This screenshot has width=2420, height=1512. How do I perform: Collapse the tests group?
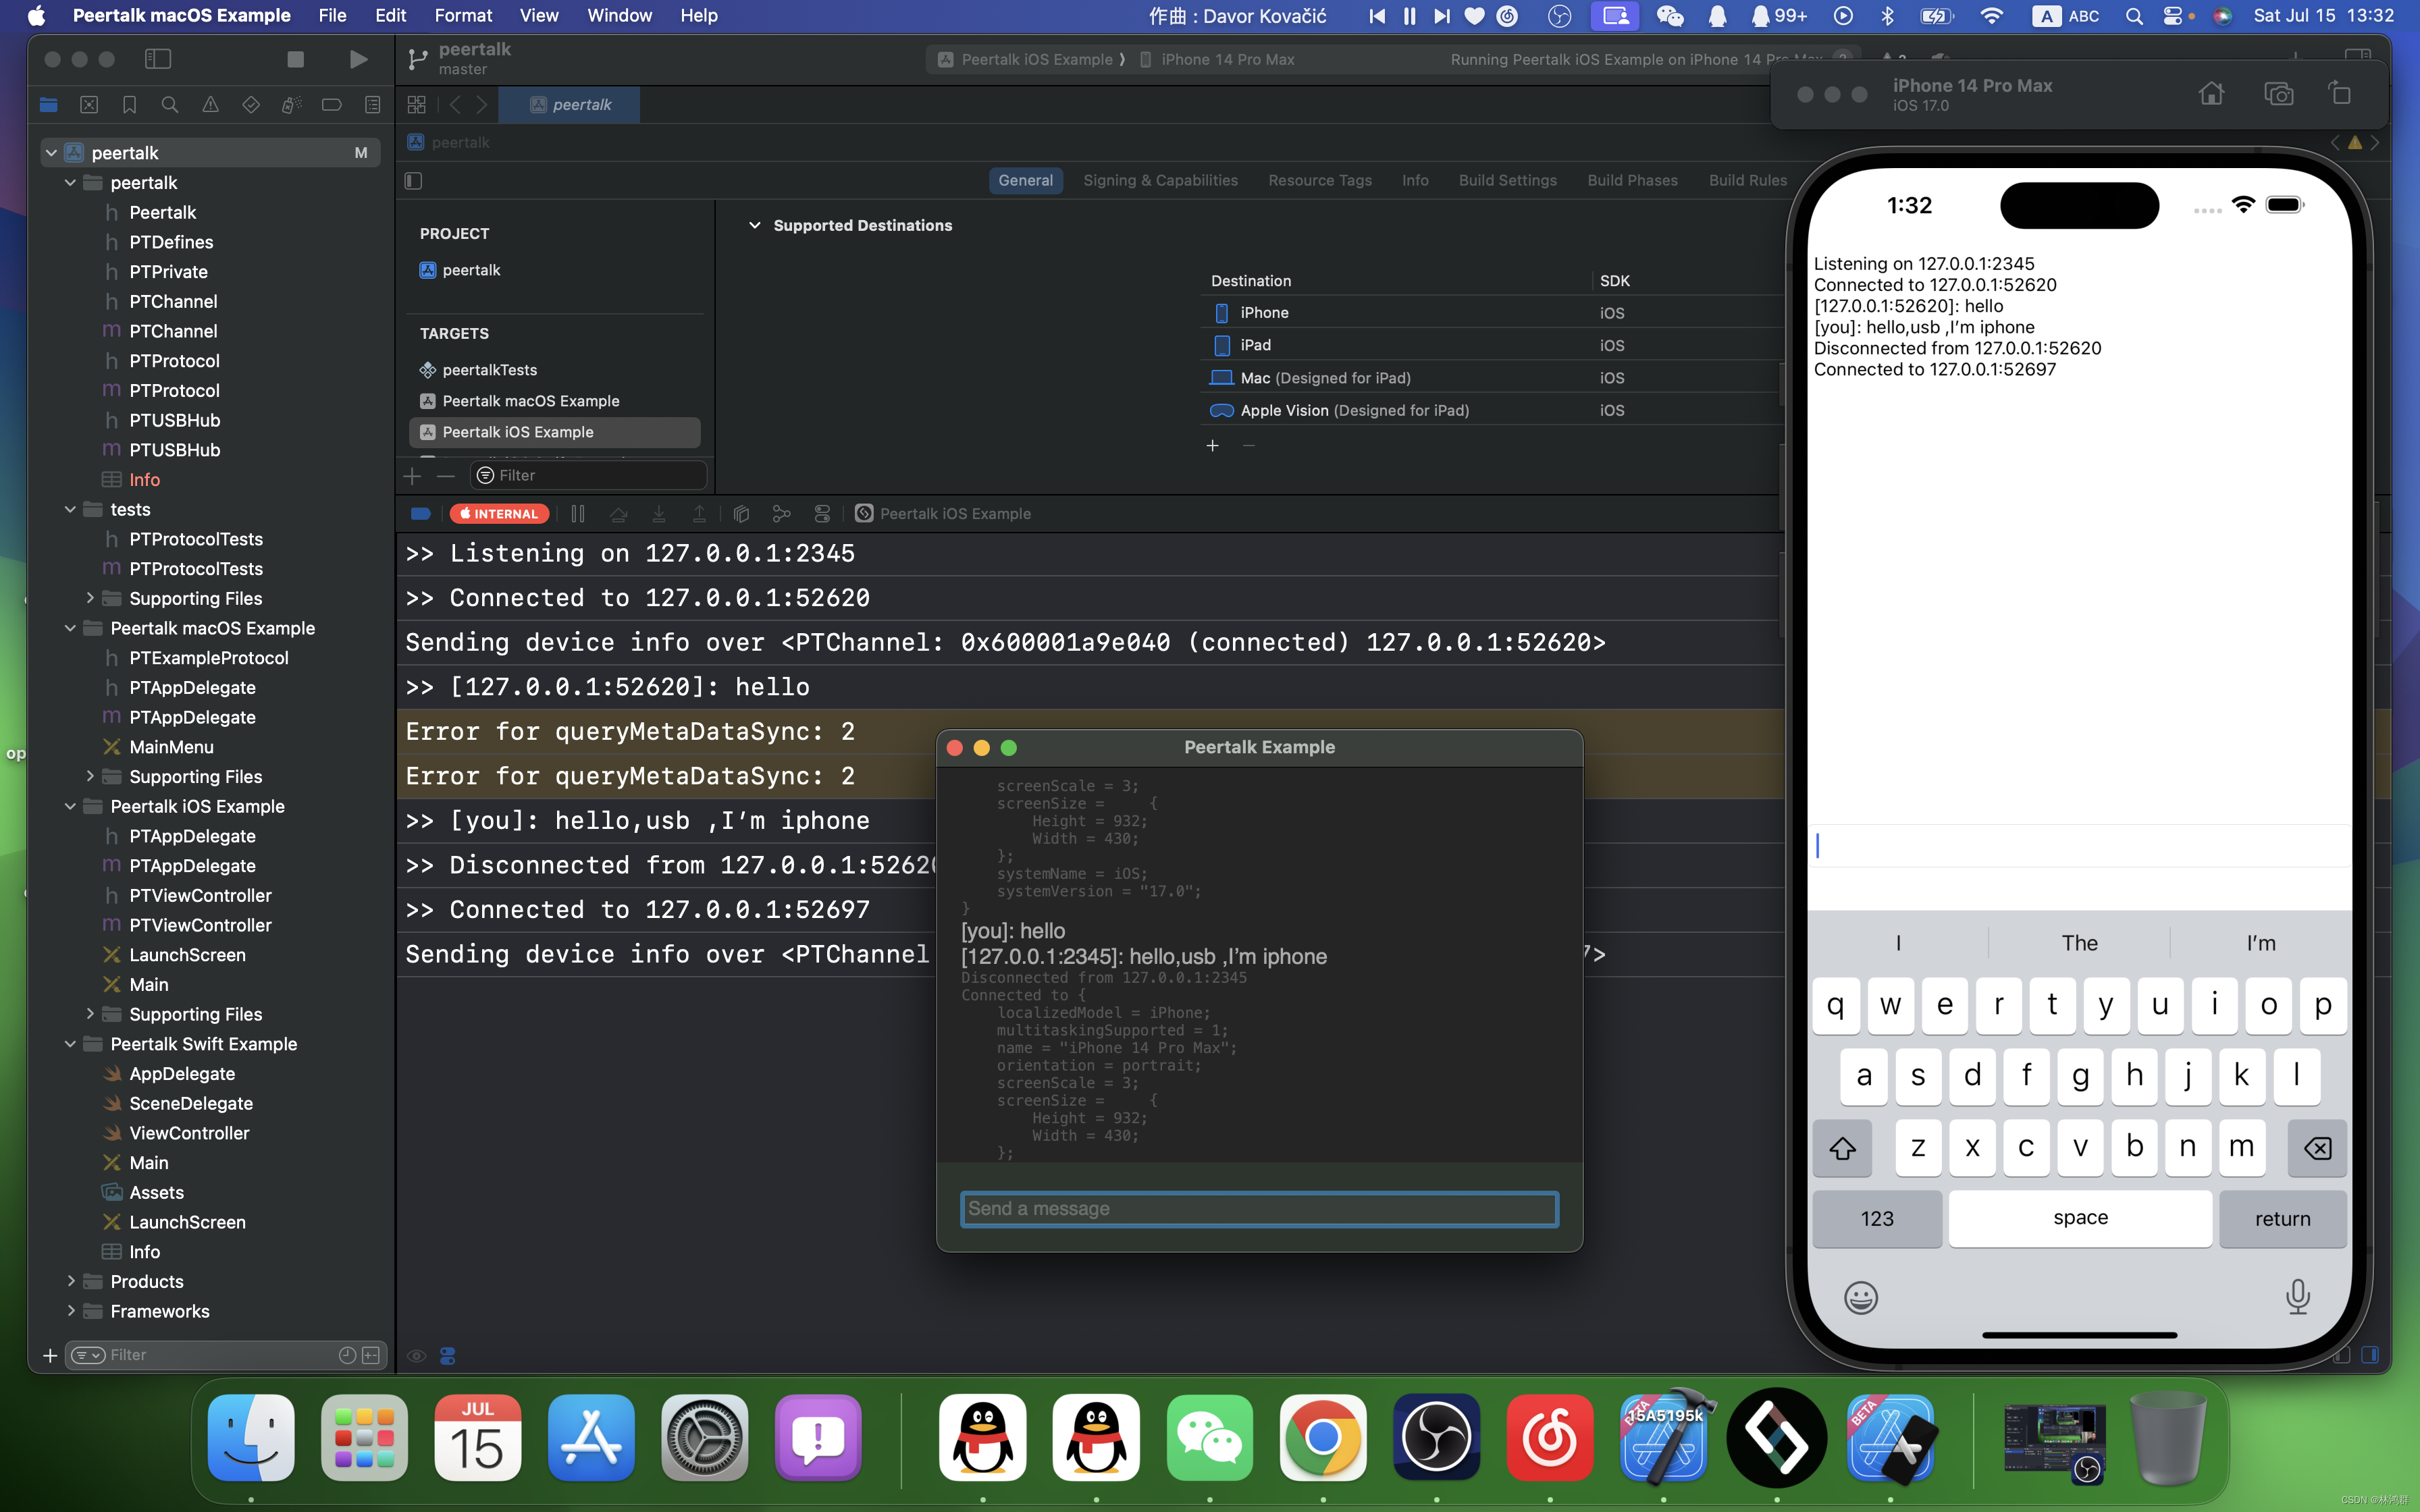point(70,509)
